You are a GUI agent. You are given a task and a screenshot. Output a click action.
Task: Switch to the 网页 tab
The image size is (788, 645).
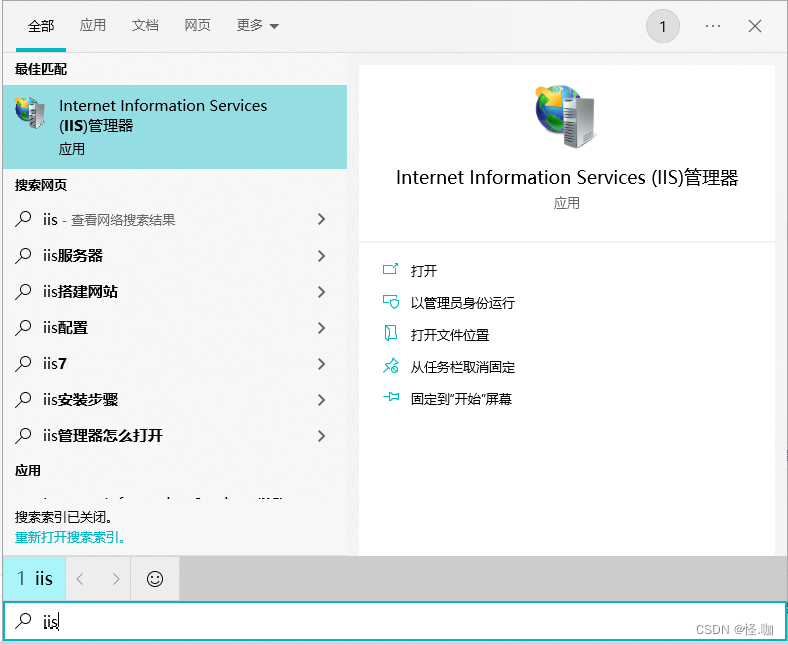tap(197, 25)
